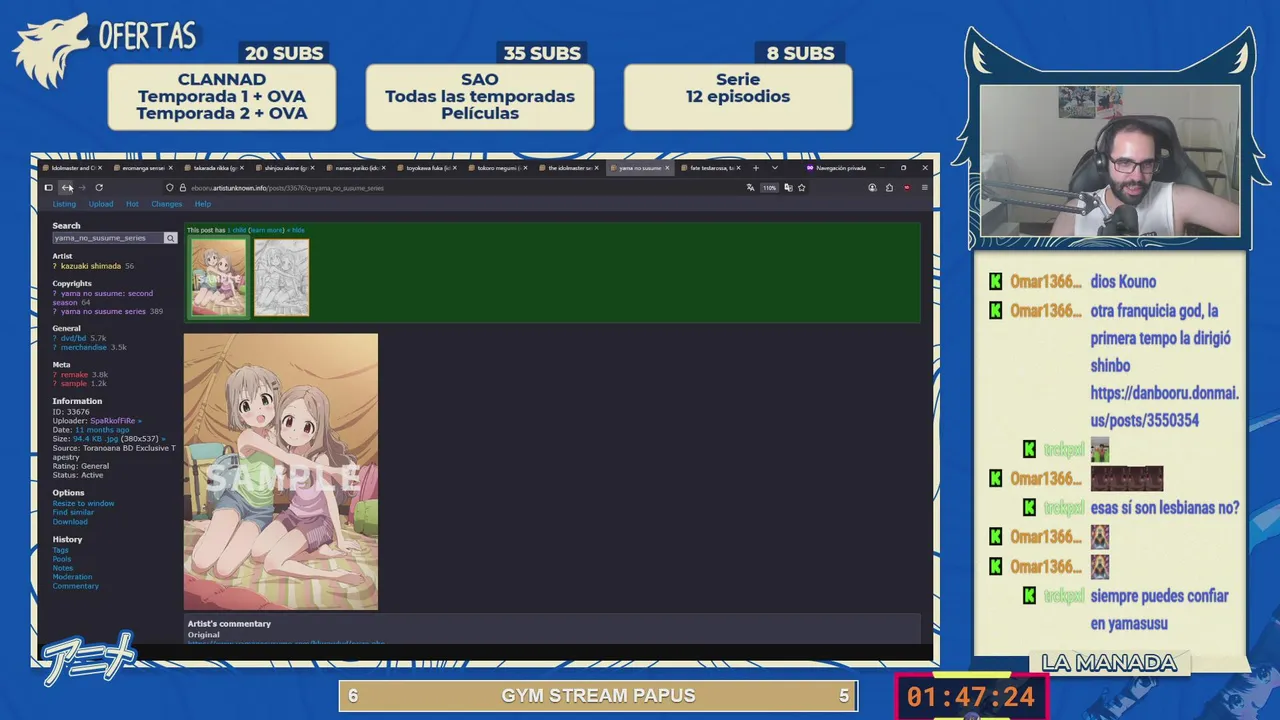Open the 'Tags' history link
1280x720 pixels.
coord(61,550)
